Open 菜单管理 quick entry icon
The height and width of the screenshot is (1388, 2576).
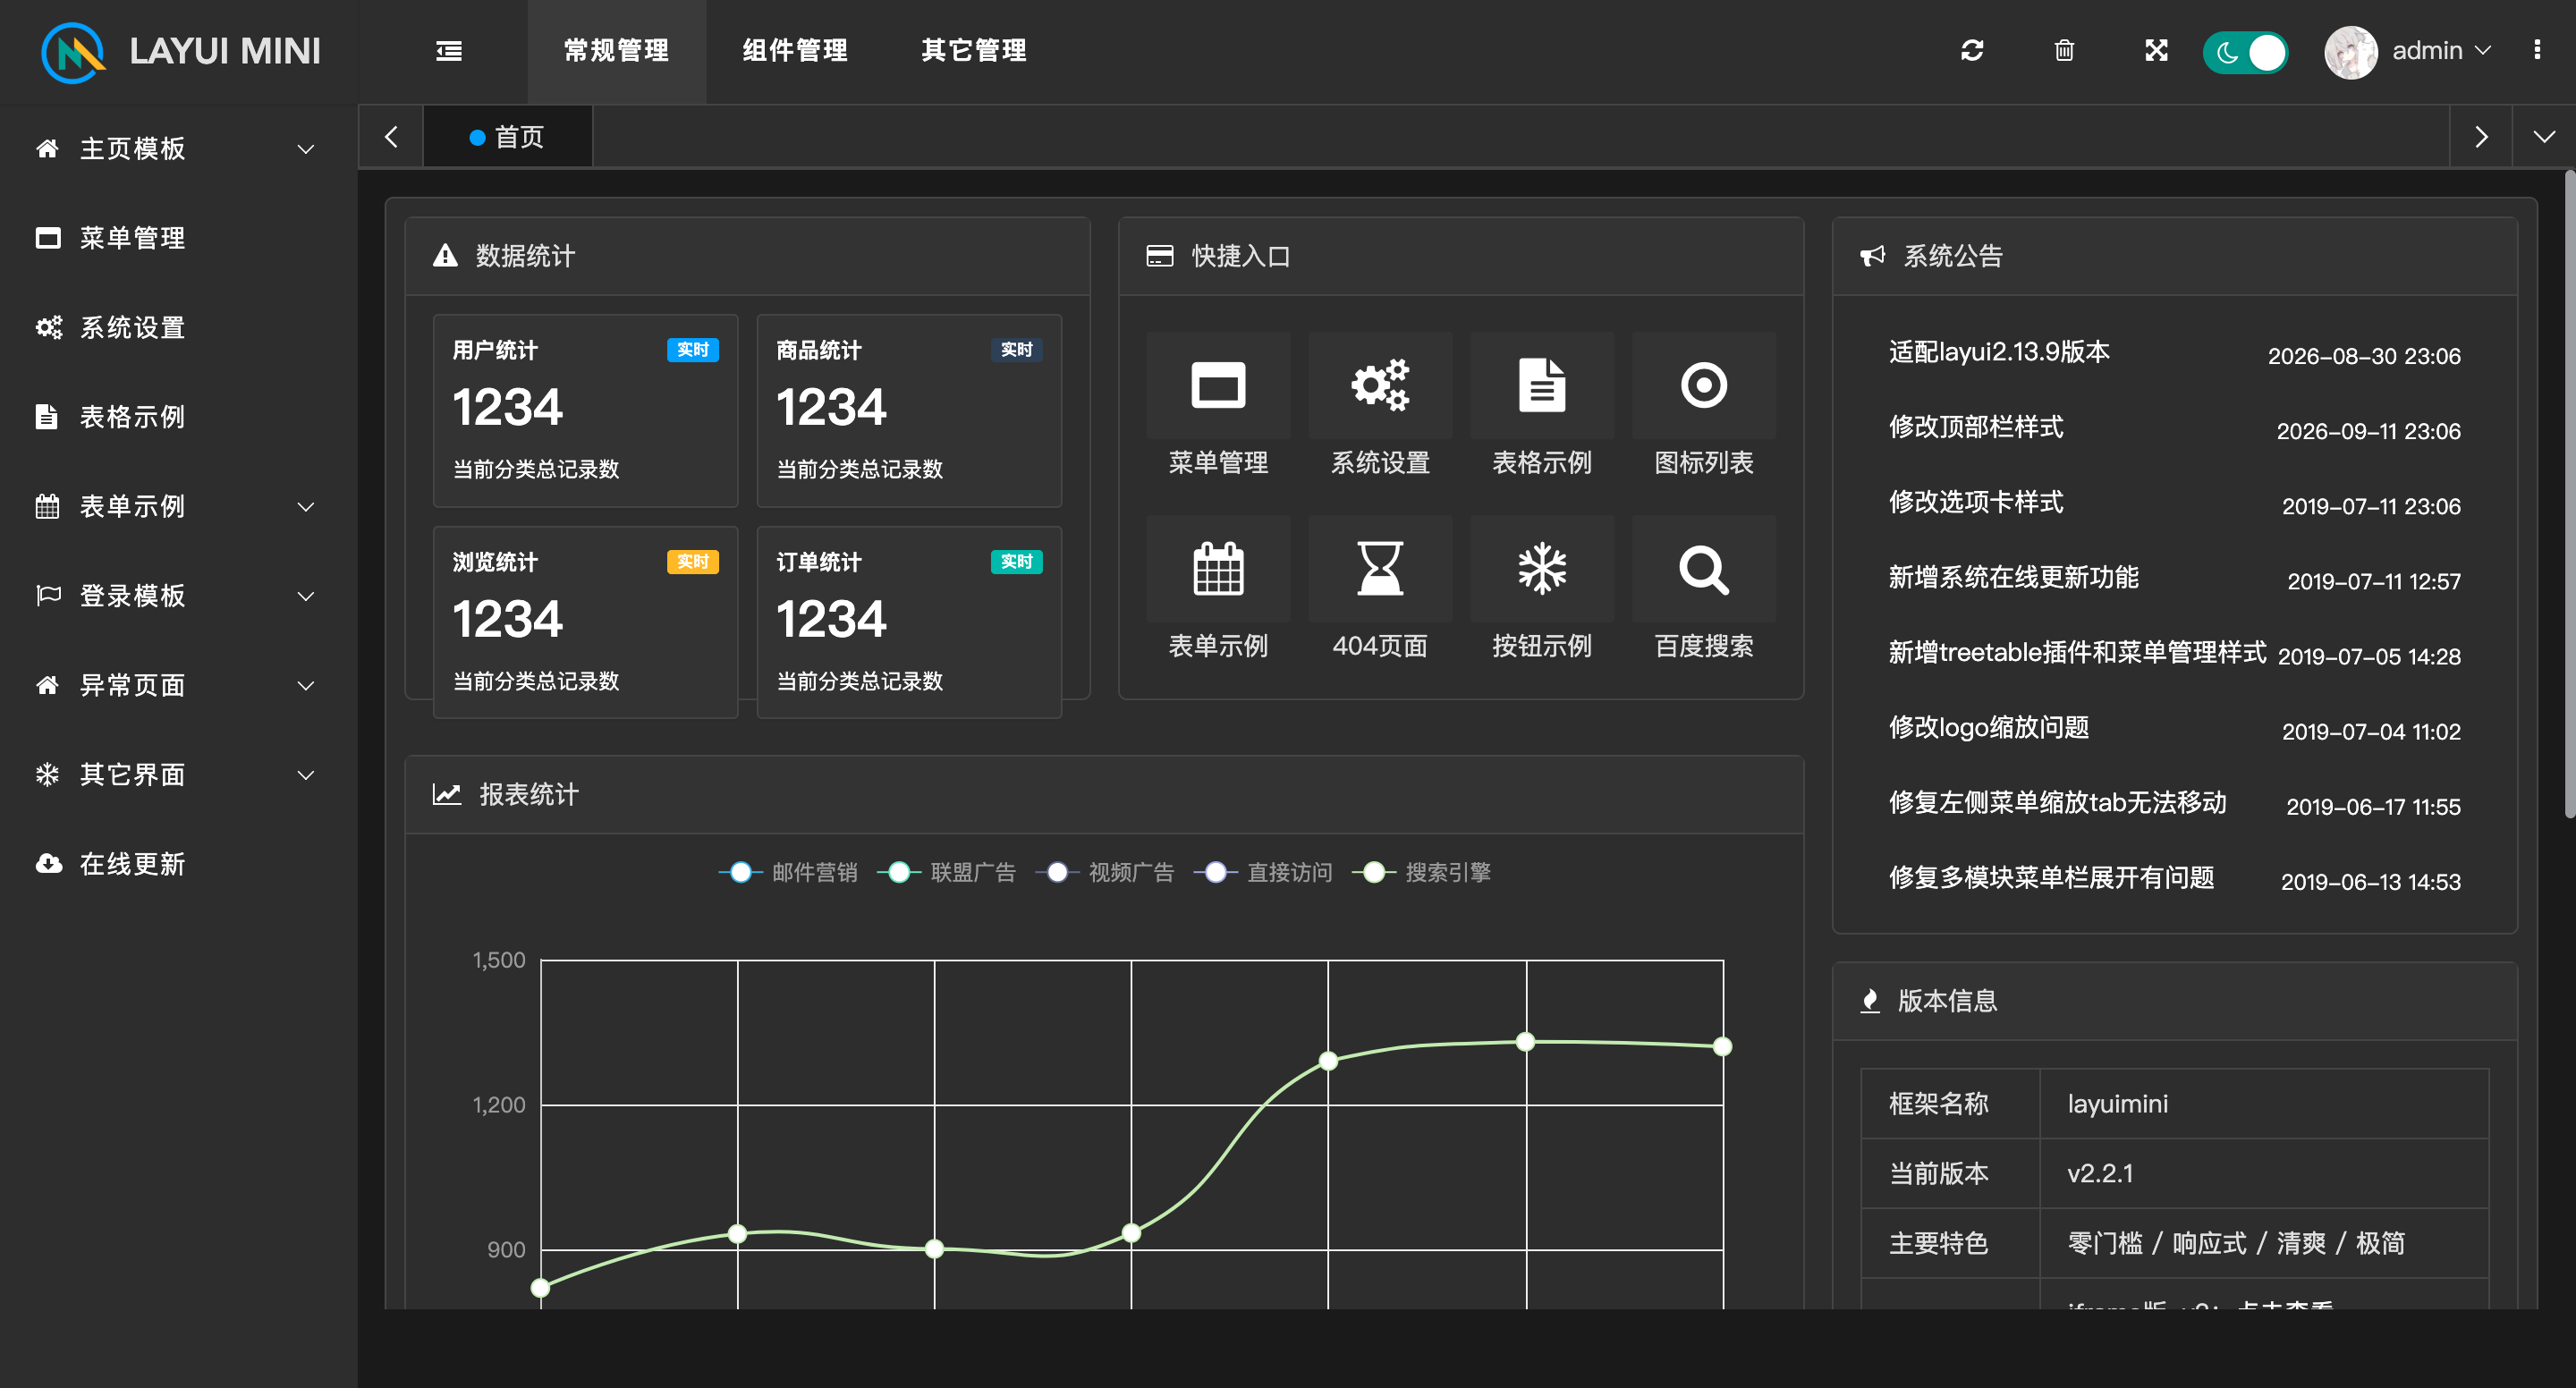point(1218,384)
